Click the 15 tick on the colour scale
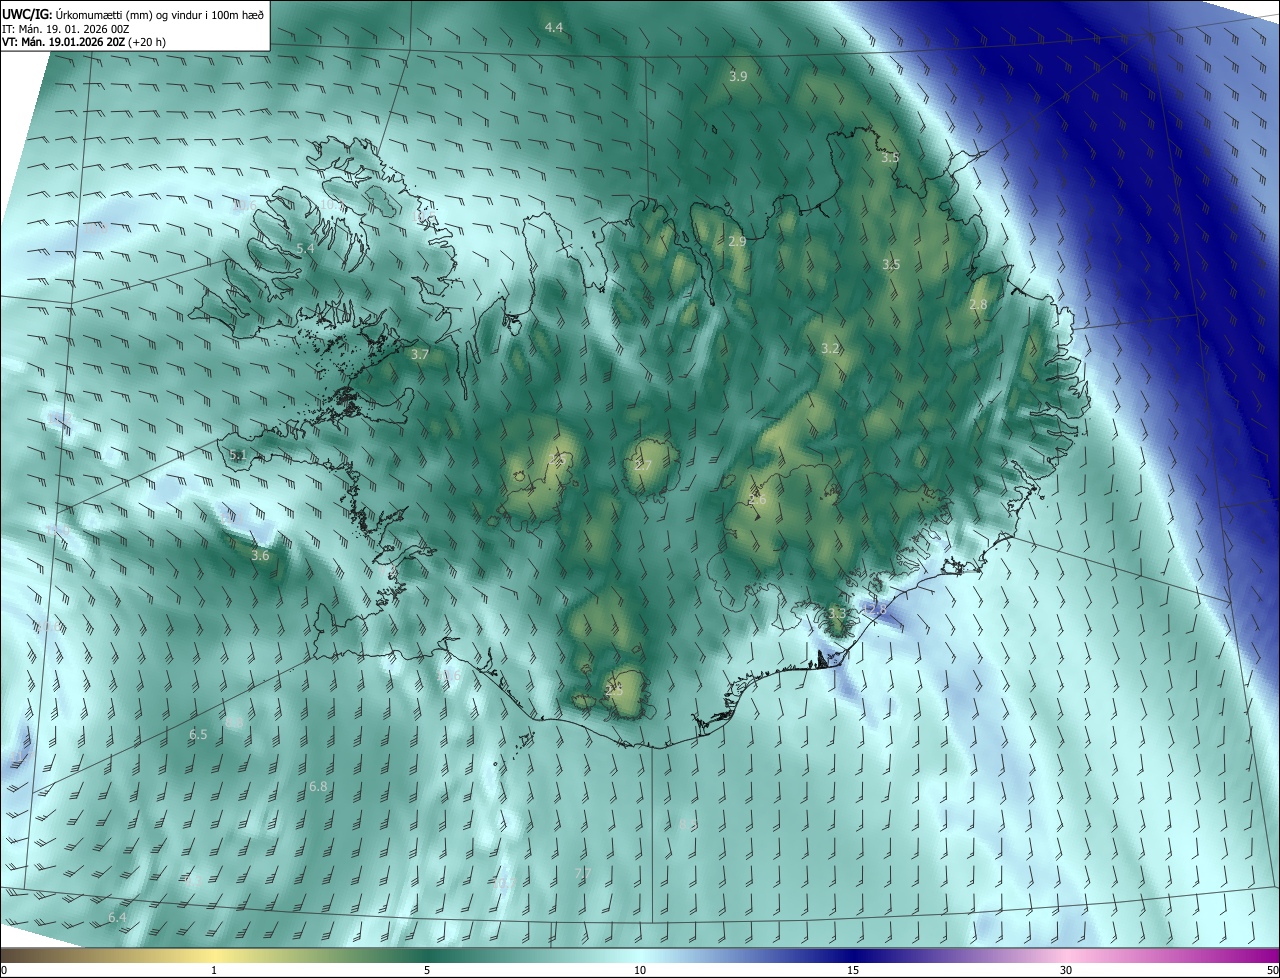This screenshot has width=1280, height=978. (853, 970)
